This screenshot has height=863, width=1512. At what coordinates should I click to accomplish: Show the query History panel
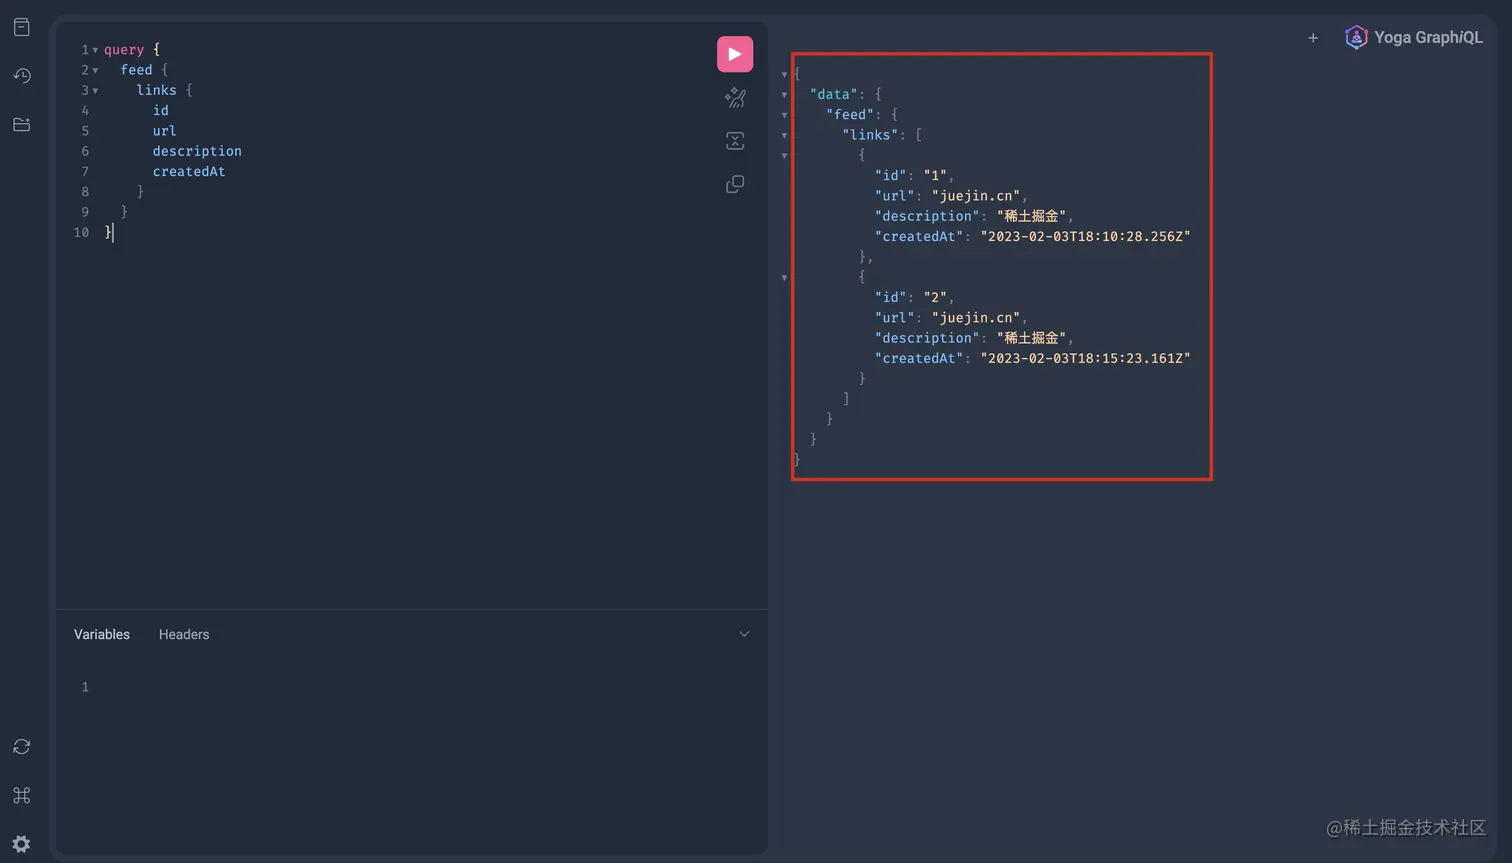22,76
